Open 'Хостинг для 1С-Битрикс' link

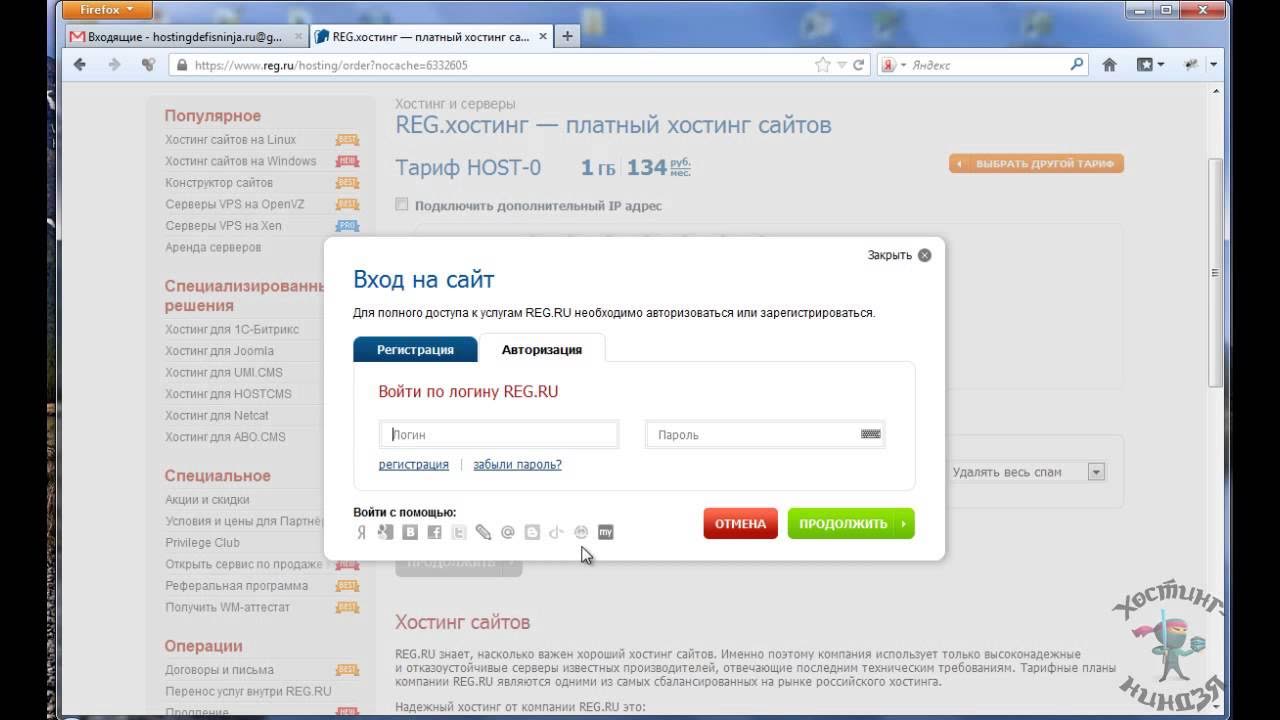(231, 329)
